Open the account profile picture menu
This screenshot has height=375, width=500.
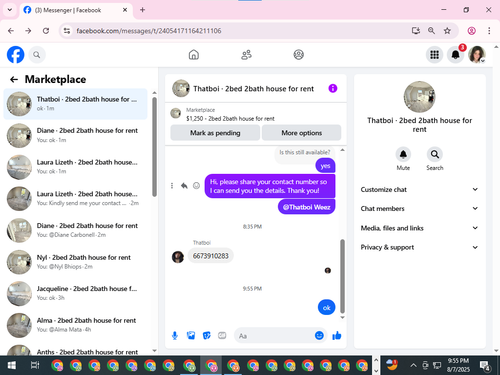[477, 55]
